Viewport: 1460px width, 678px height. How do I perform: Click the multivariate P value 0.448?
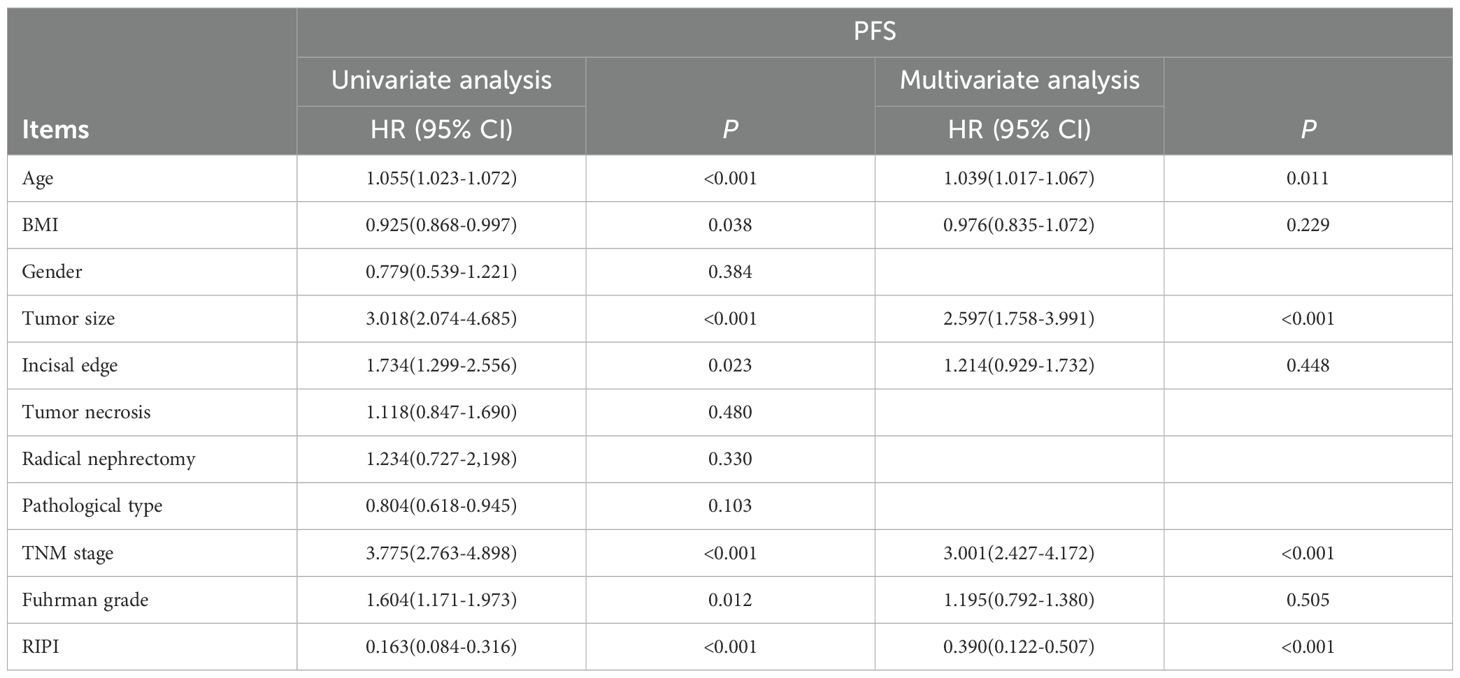(x=1308, y=366)
